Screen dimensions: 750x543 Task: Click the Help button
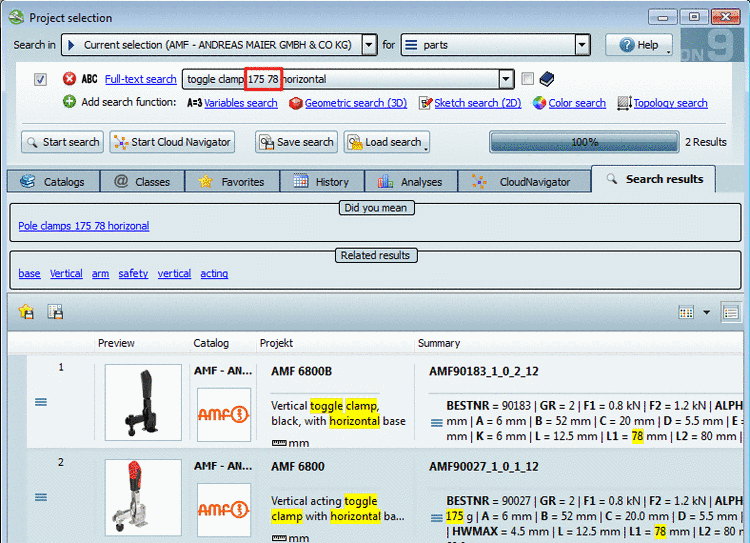tap(639, 45)
